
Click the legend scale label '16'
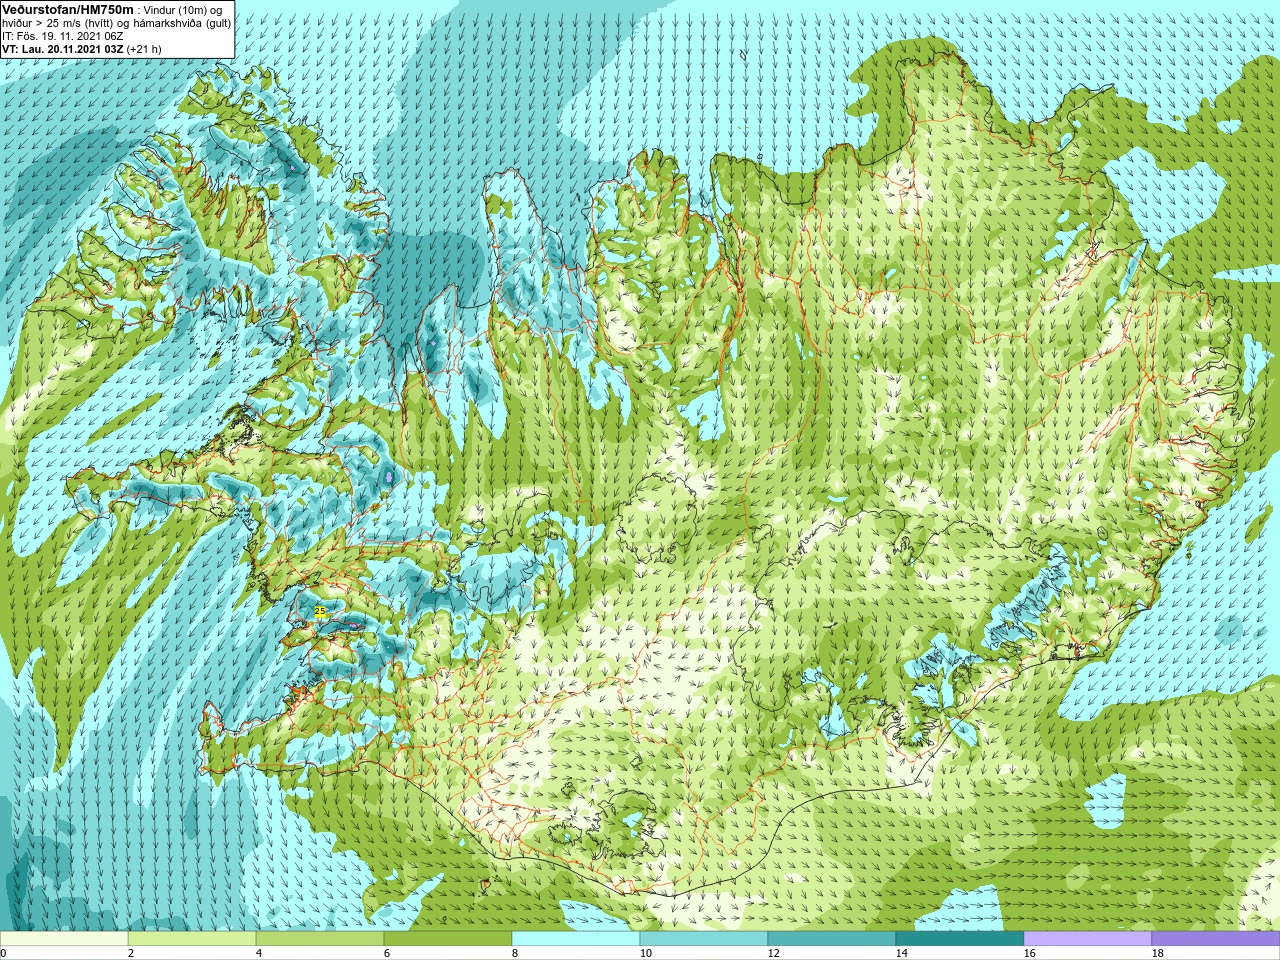click(x=1030, y=953)
